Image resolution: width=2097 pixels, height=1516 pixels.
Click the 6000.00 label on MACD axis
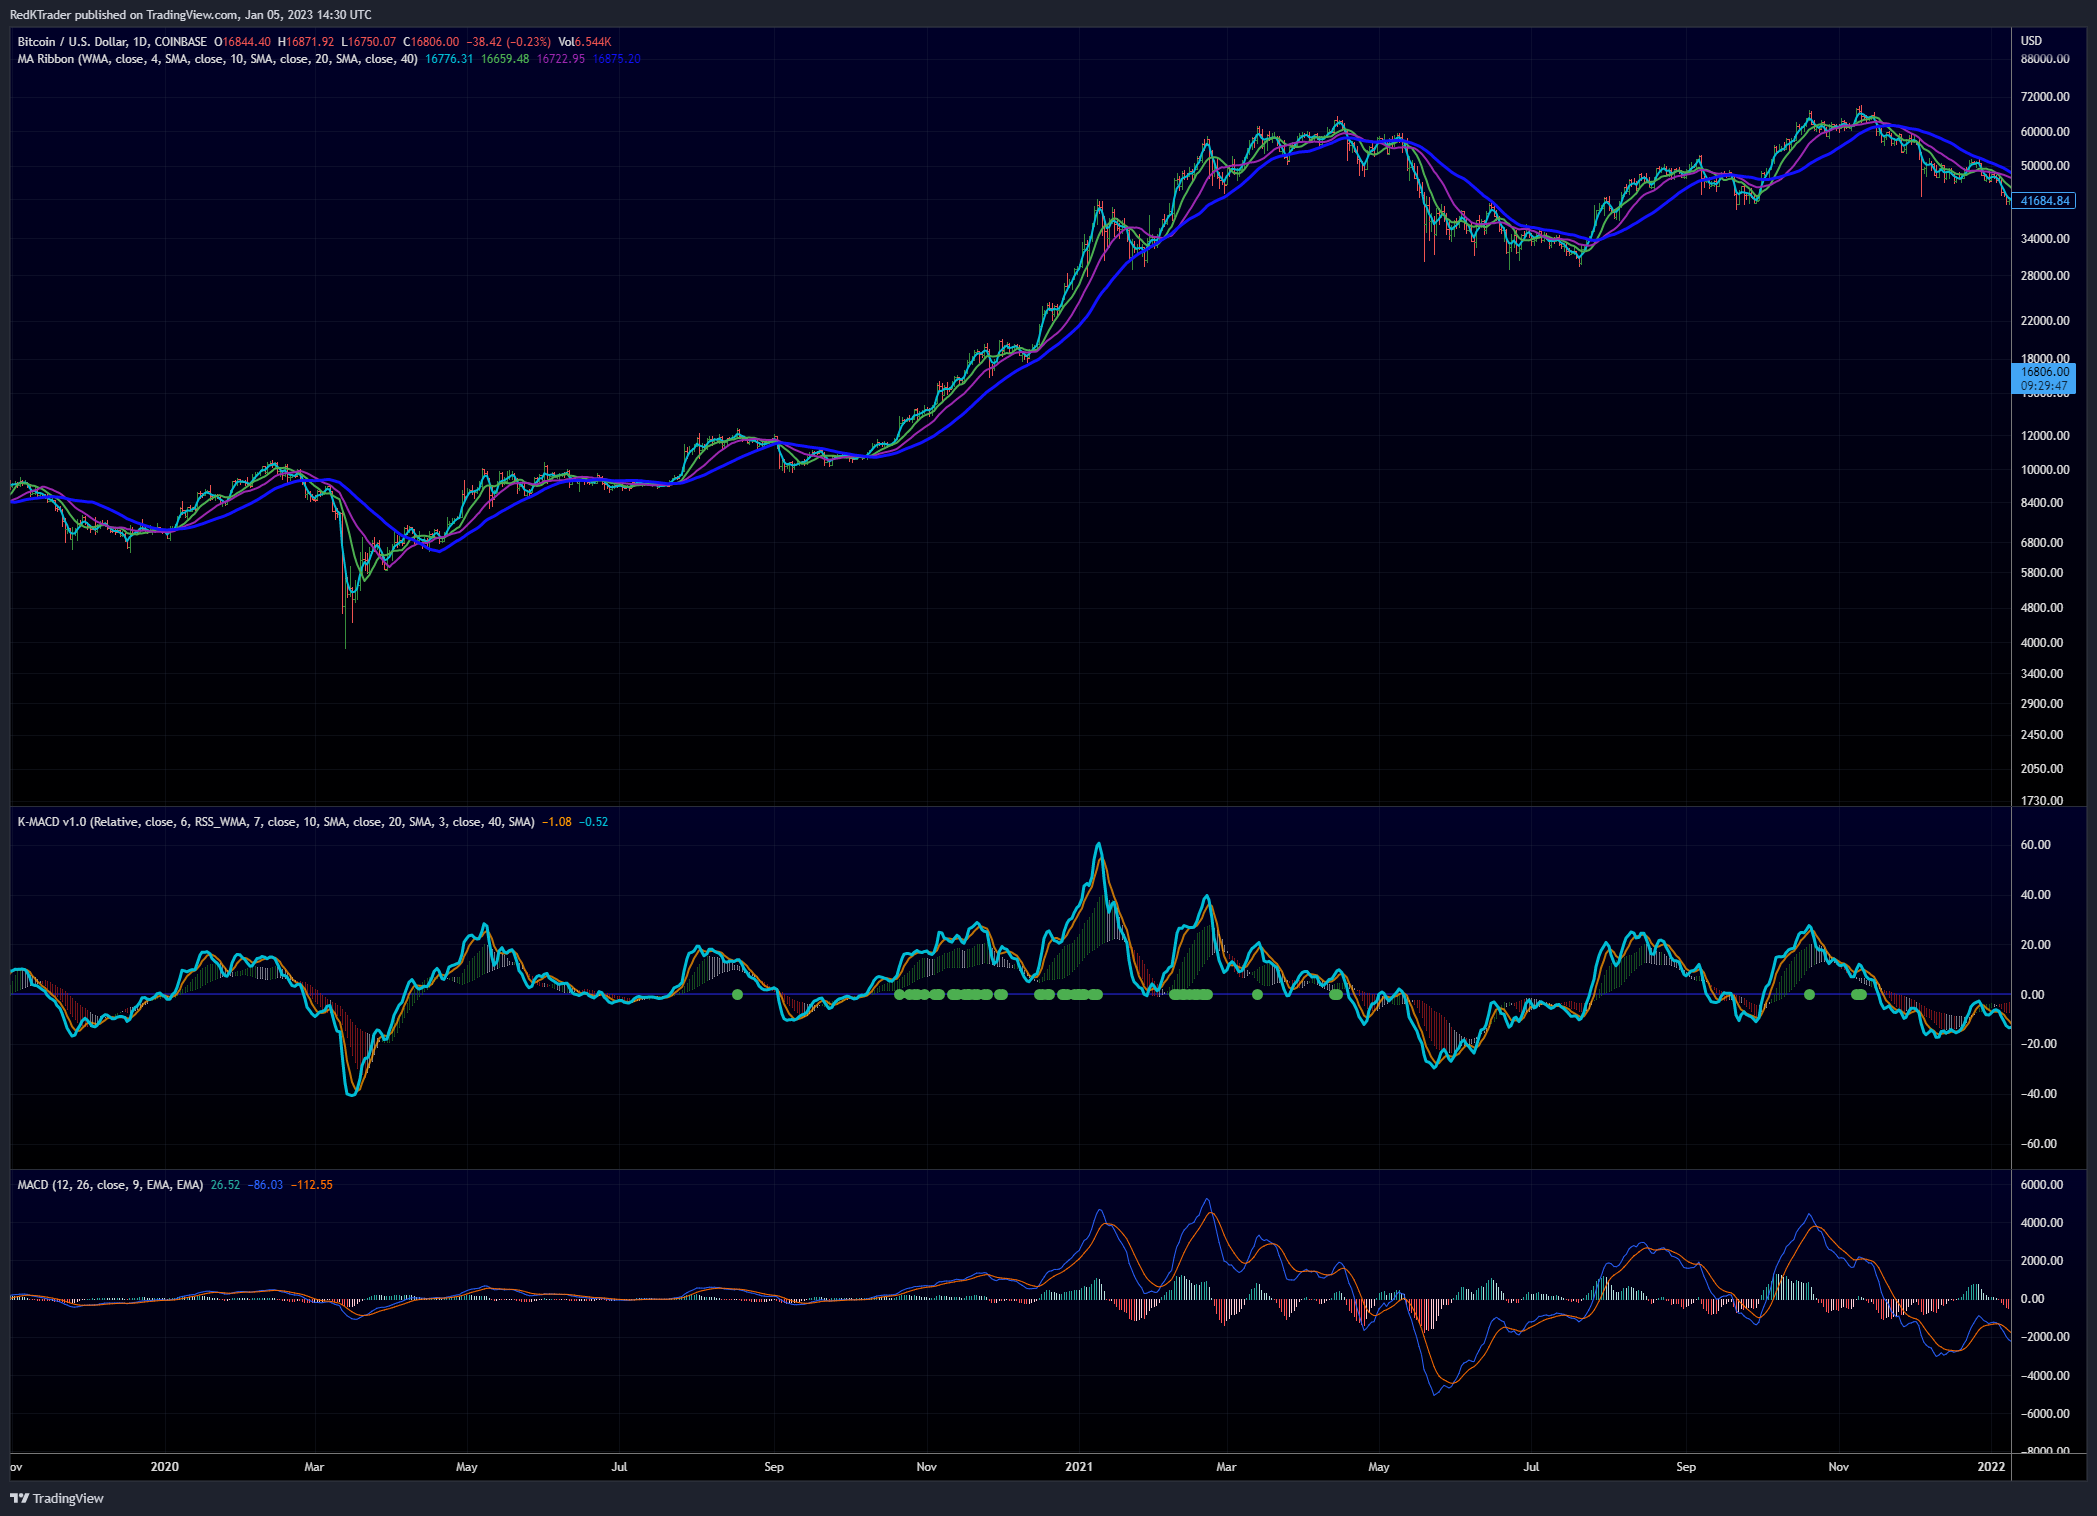pyautogui.click(x=2042, y=1185)
